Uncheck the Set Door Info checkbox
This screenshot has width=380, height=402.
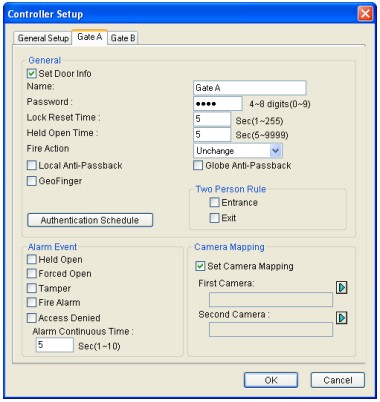coord(32,73)
